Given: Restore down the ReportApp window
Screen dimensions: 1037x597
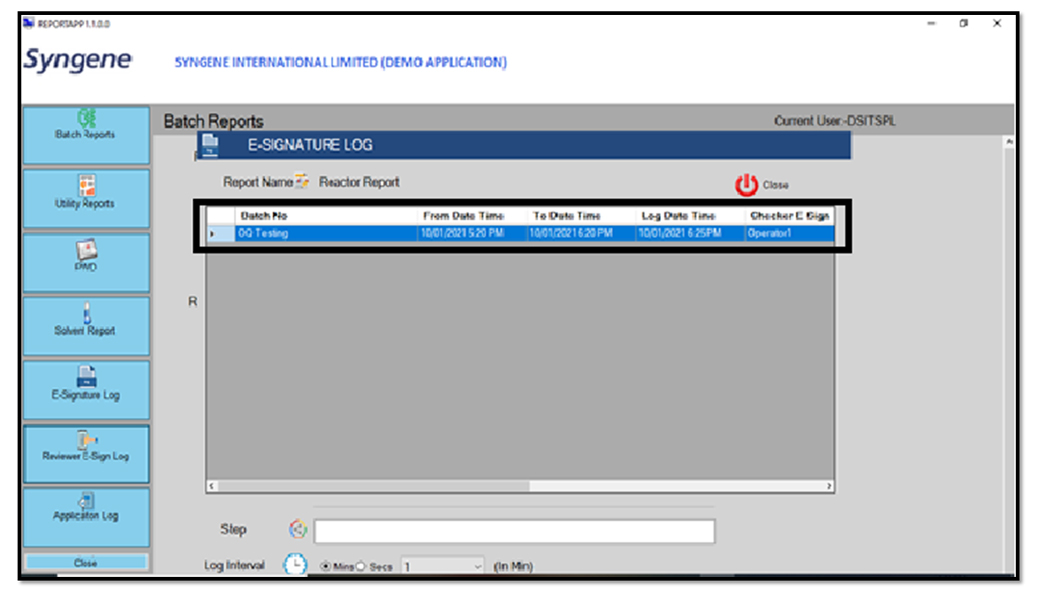Looking at the screenshot, I should point(964,23).
